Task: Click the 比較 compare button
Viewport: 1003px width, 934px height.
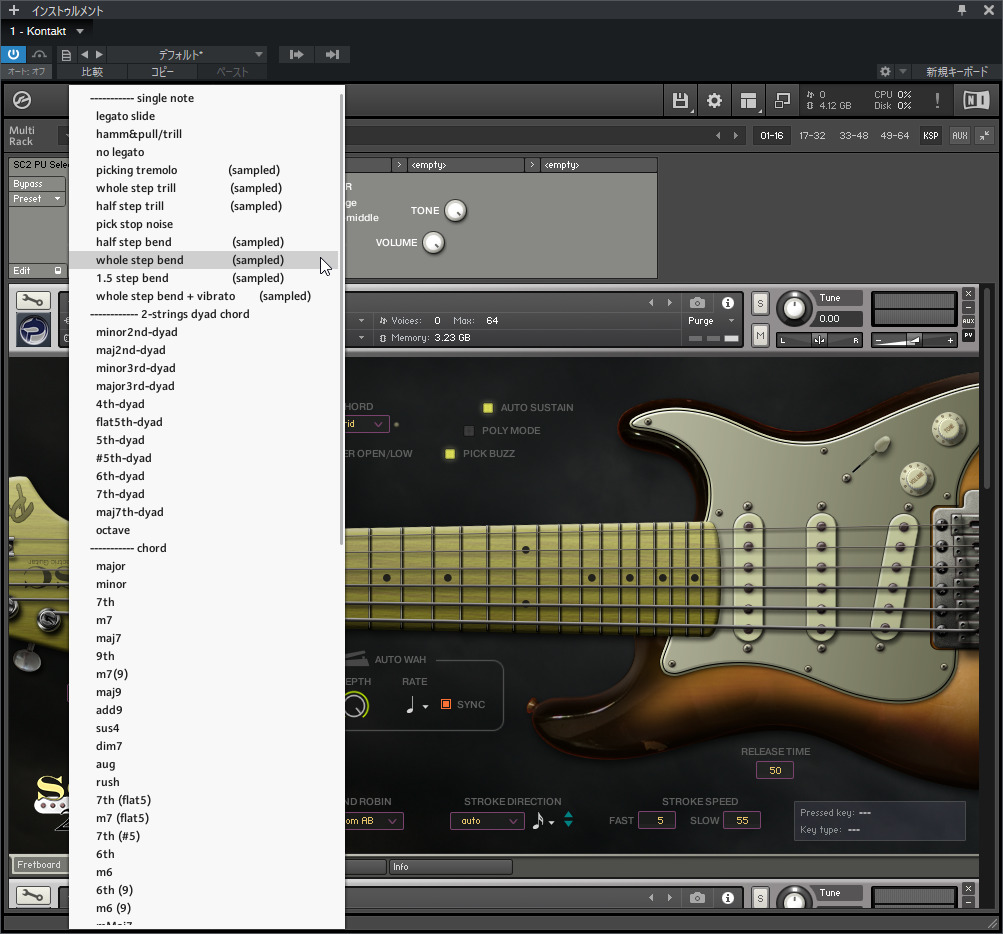Action: pyautogui.click(x=92, y=72)
